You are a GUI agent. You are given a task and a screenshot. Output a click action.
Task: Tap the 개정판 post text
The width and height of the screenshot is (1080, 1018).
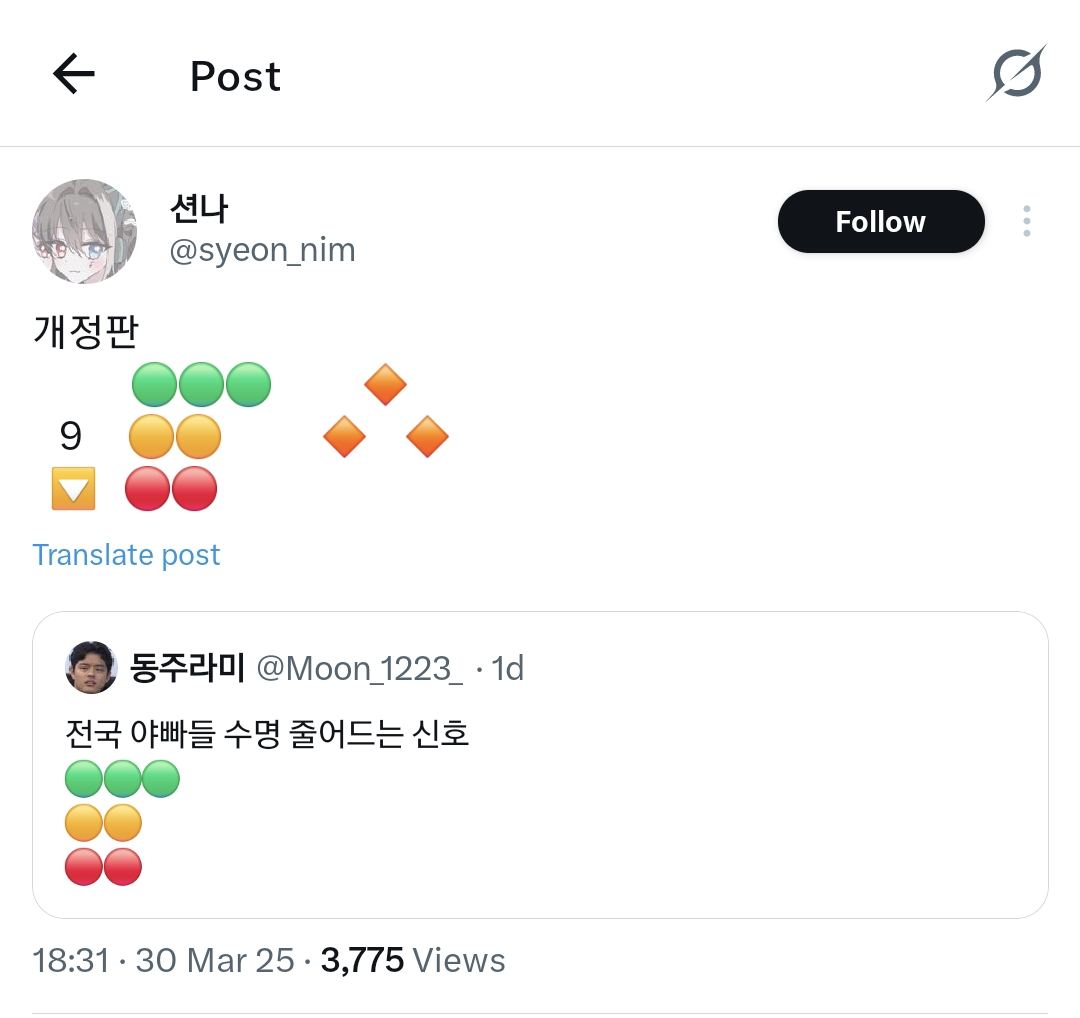(x=85, y=331)
